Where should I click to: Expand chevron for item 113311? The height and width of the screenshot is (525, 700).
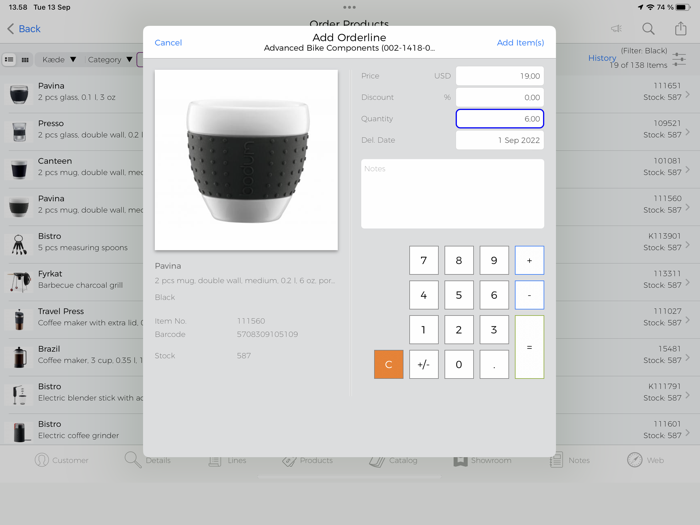[688, 282]
